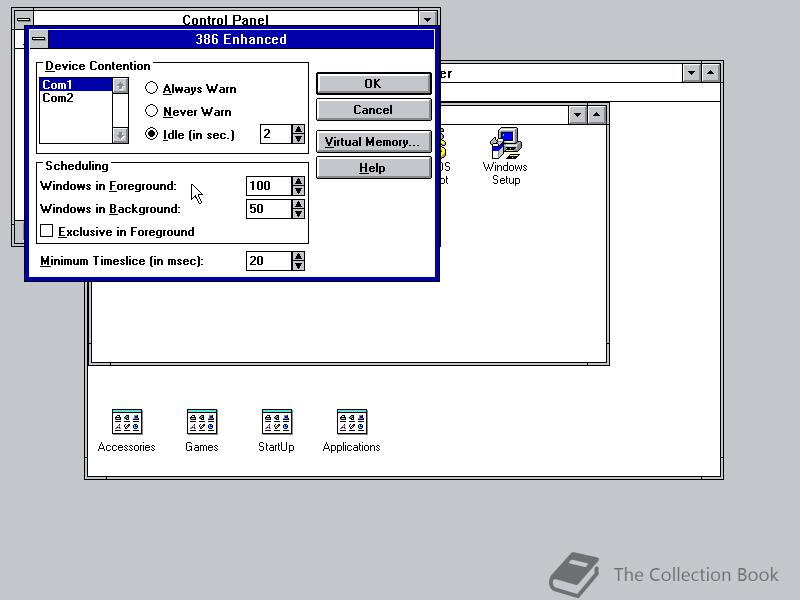Decrease Windows in Foreground value
The width and height of the screenshot is (800, 600).
tap(298, 190)
